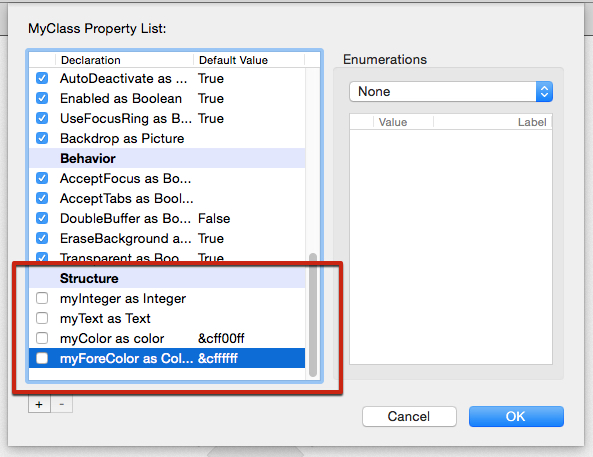
Task: Enable the myInteger as Integer checkbox
Action: (42, 298)
